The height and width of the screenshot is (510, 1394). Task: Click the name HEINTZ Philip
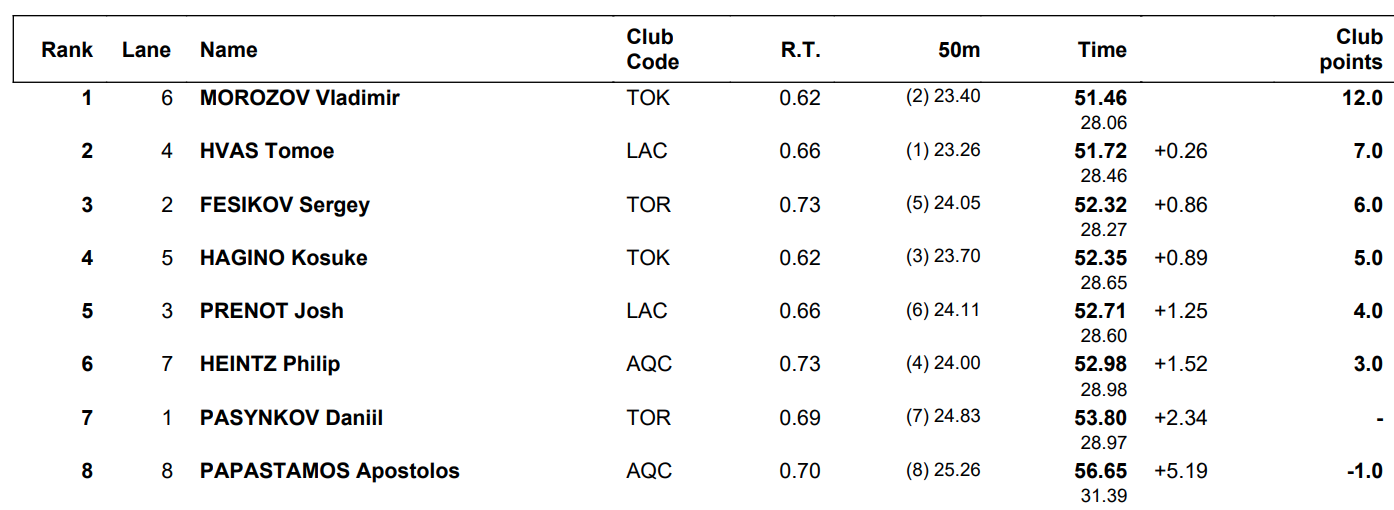point(270,364)
